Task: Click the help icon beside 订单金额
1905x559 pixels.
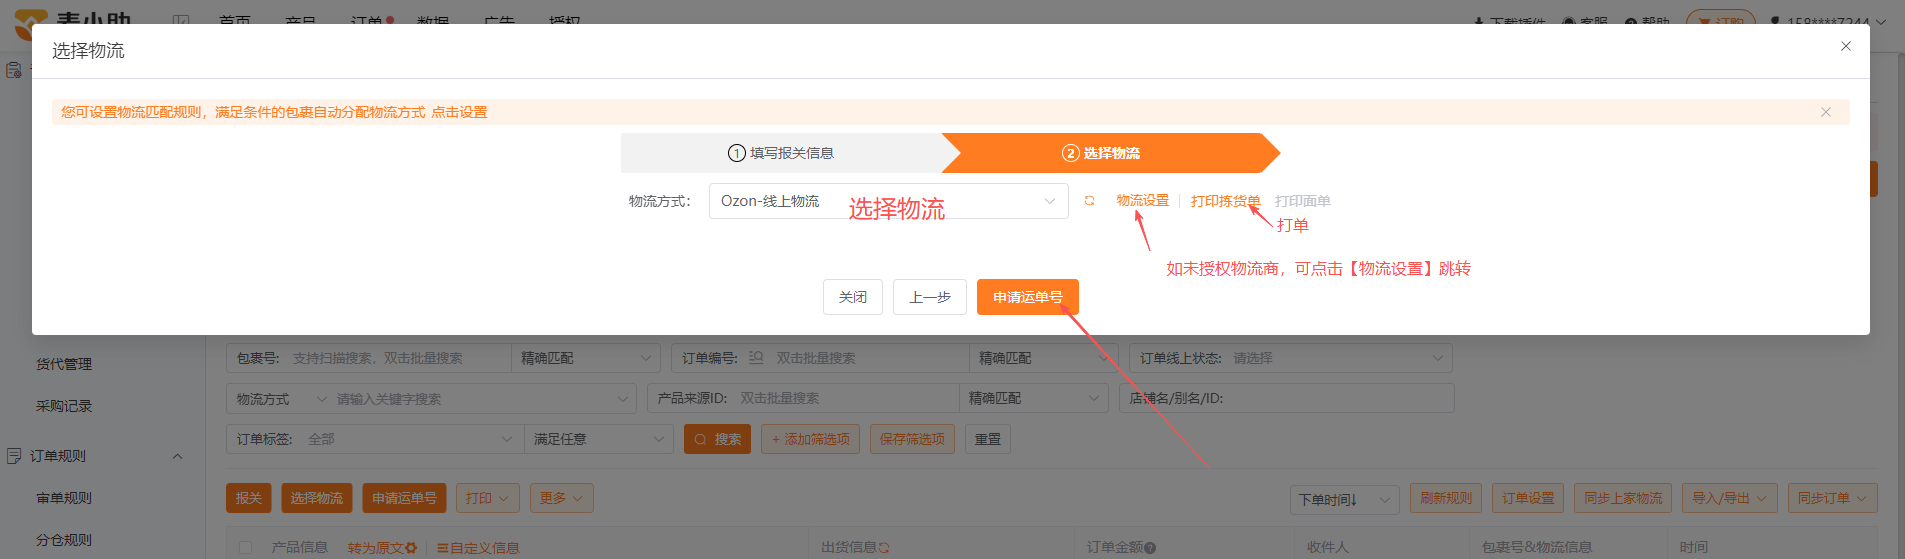Action: tap(1150, 548)
